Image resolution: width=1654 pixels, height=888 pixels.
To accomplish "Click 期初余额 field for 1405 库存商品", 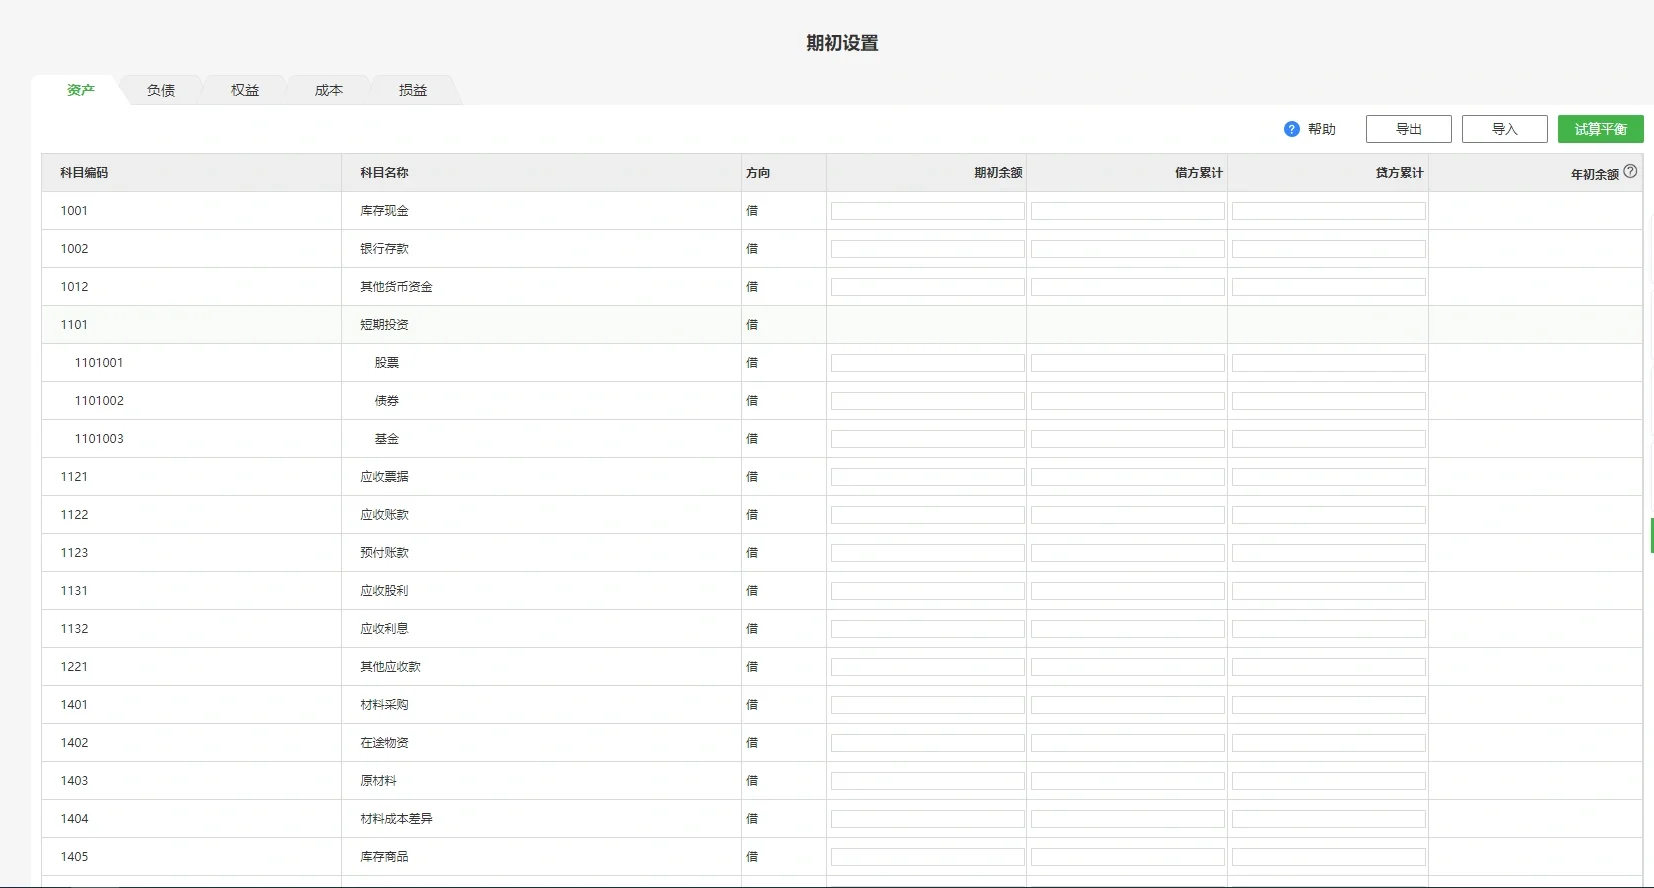I will pos(928,857).
